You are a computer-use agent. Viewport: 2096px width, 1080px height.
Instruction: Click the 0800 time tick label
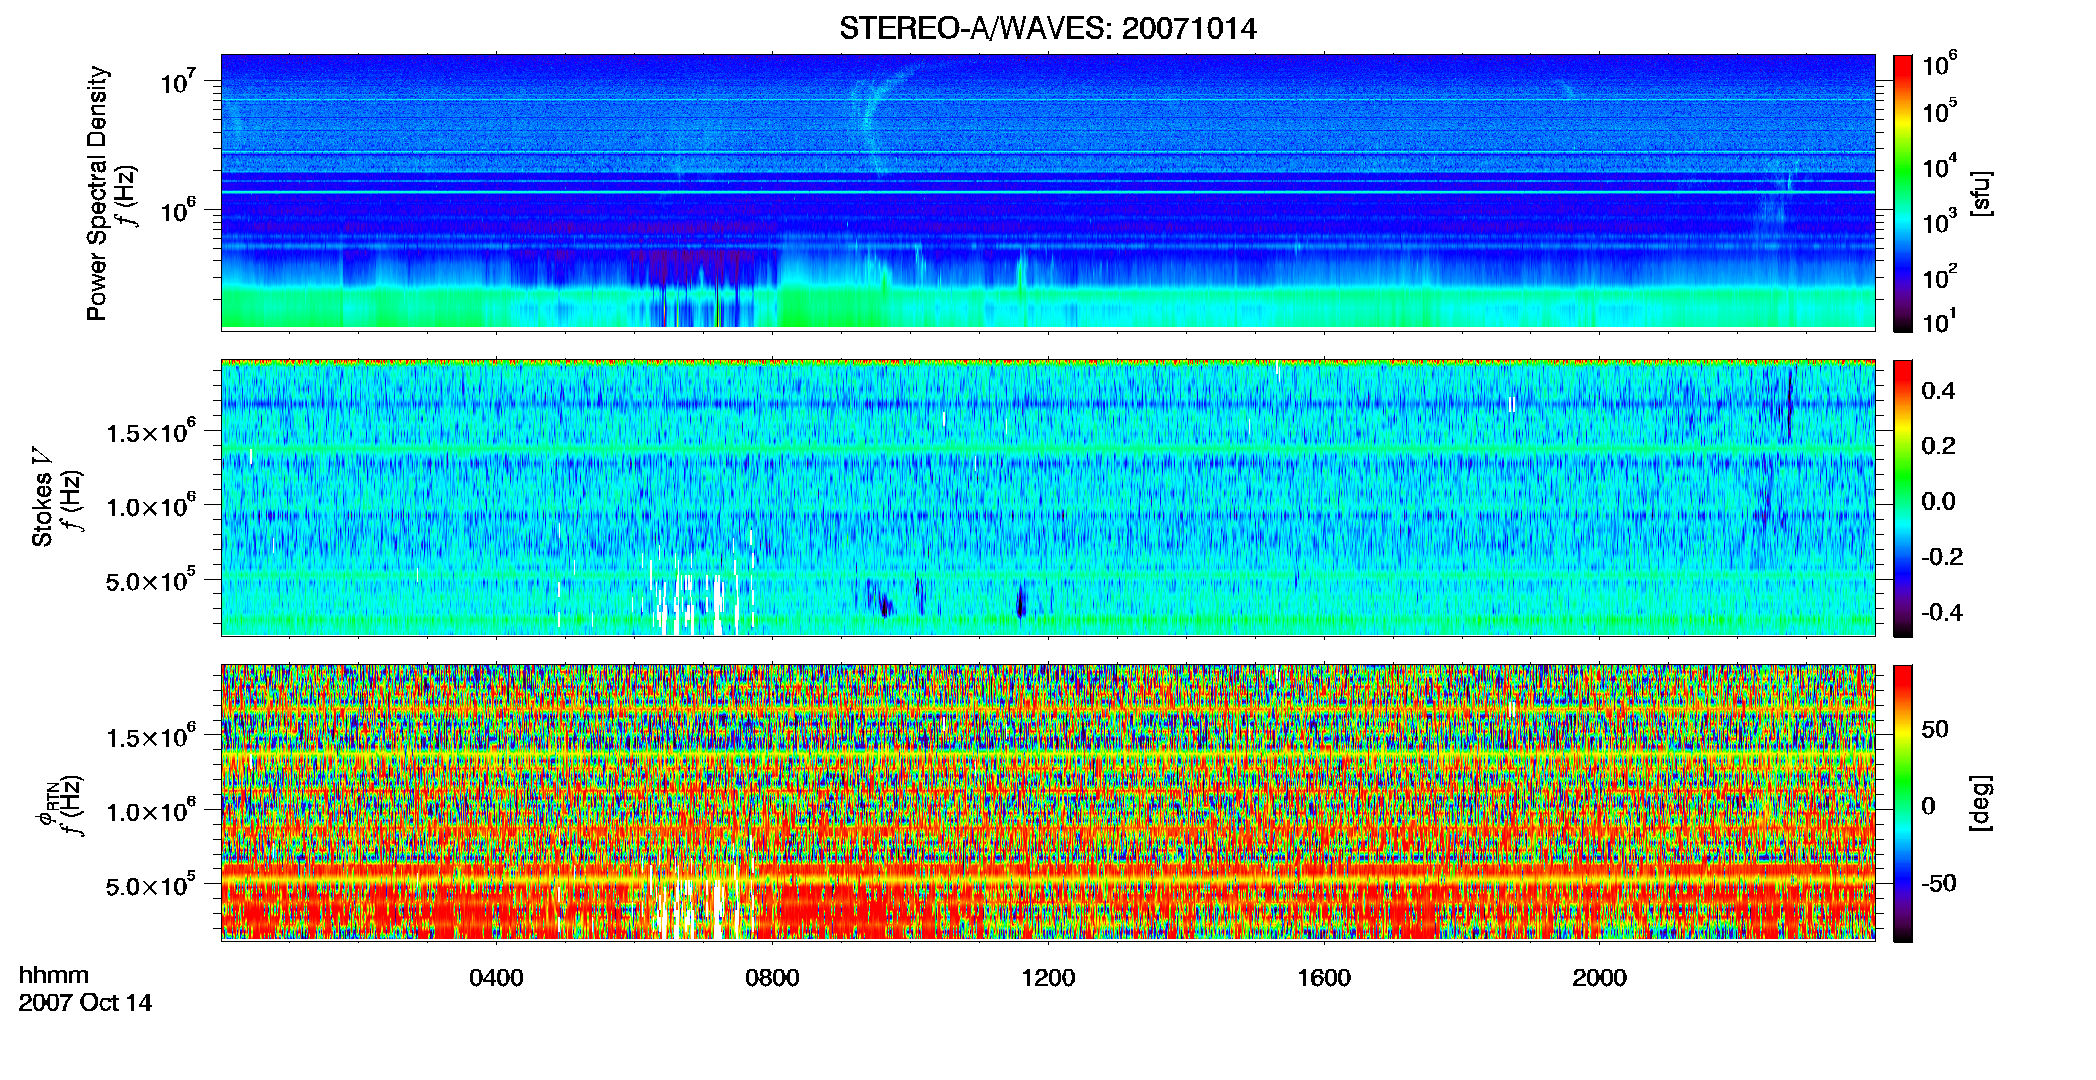coord(772,978)
